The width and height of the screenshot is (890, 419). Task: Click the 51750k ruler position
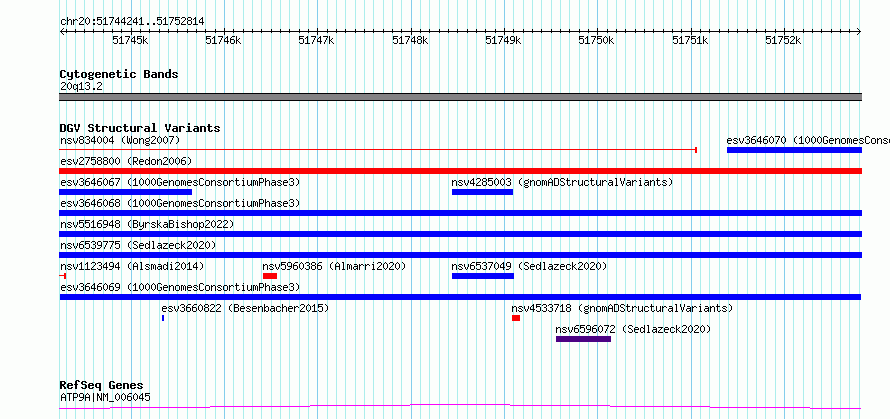click(x=597, y=40)
